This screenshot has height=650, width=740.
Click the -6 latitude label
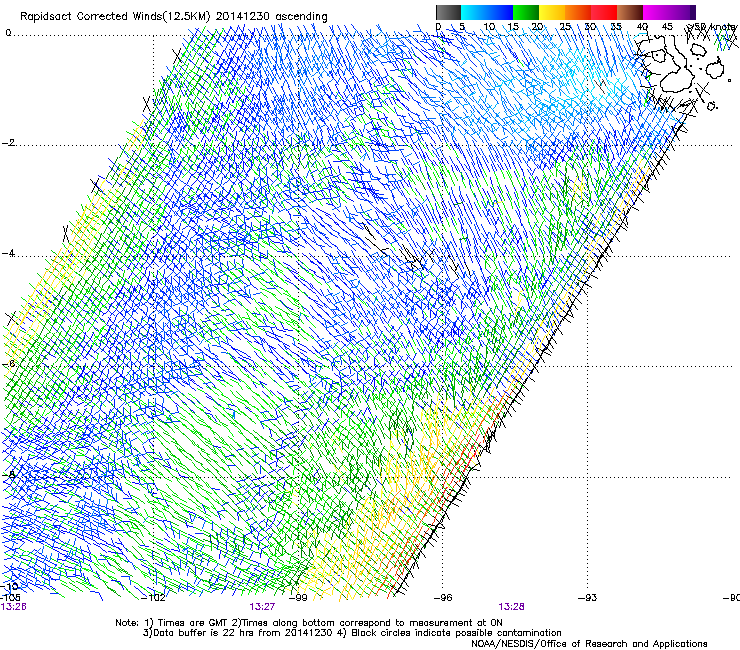pyautogui.click(x=8, y=364)
